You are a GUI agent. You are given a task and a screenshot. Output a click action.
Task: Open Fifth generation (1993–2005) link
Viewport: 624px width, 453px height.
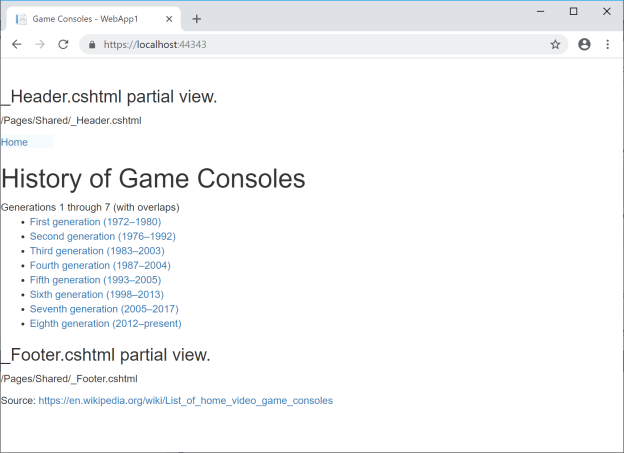[96, 280]
